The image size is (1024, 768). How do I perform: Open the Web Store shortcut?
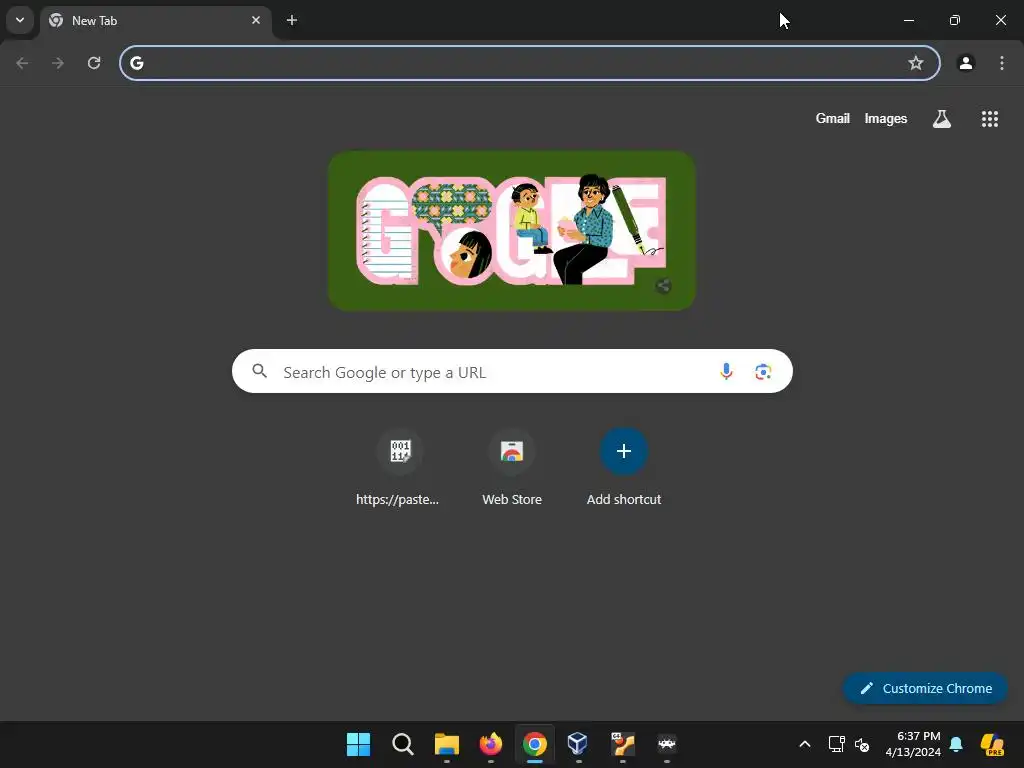click(512, 468)
